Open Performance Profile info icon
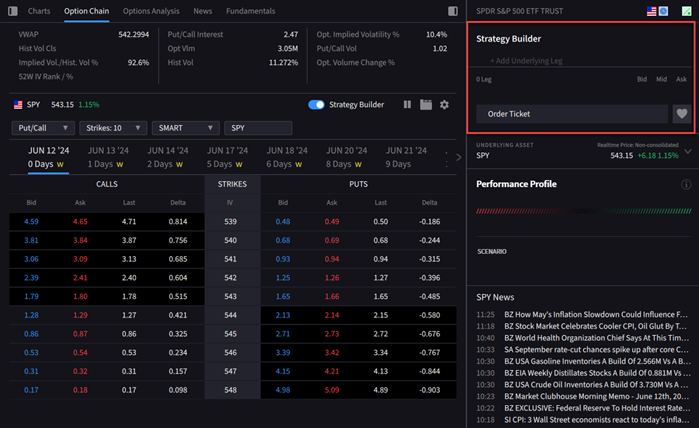 [x=686, y=184]
